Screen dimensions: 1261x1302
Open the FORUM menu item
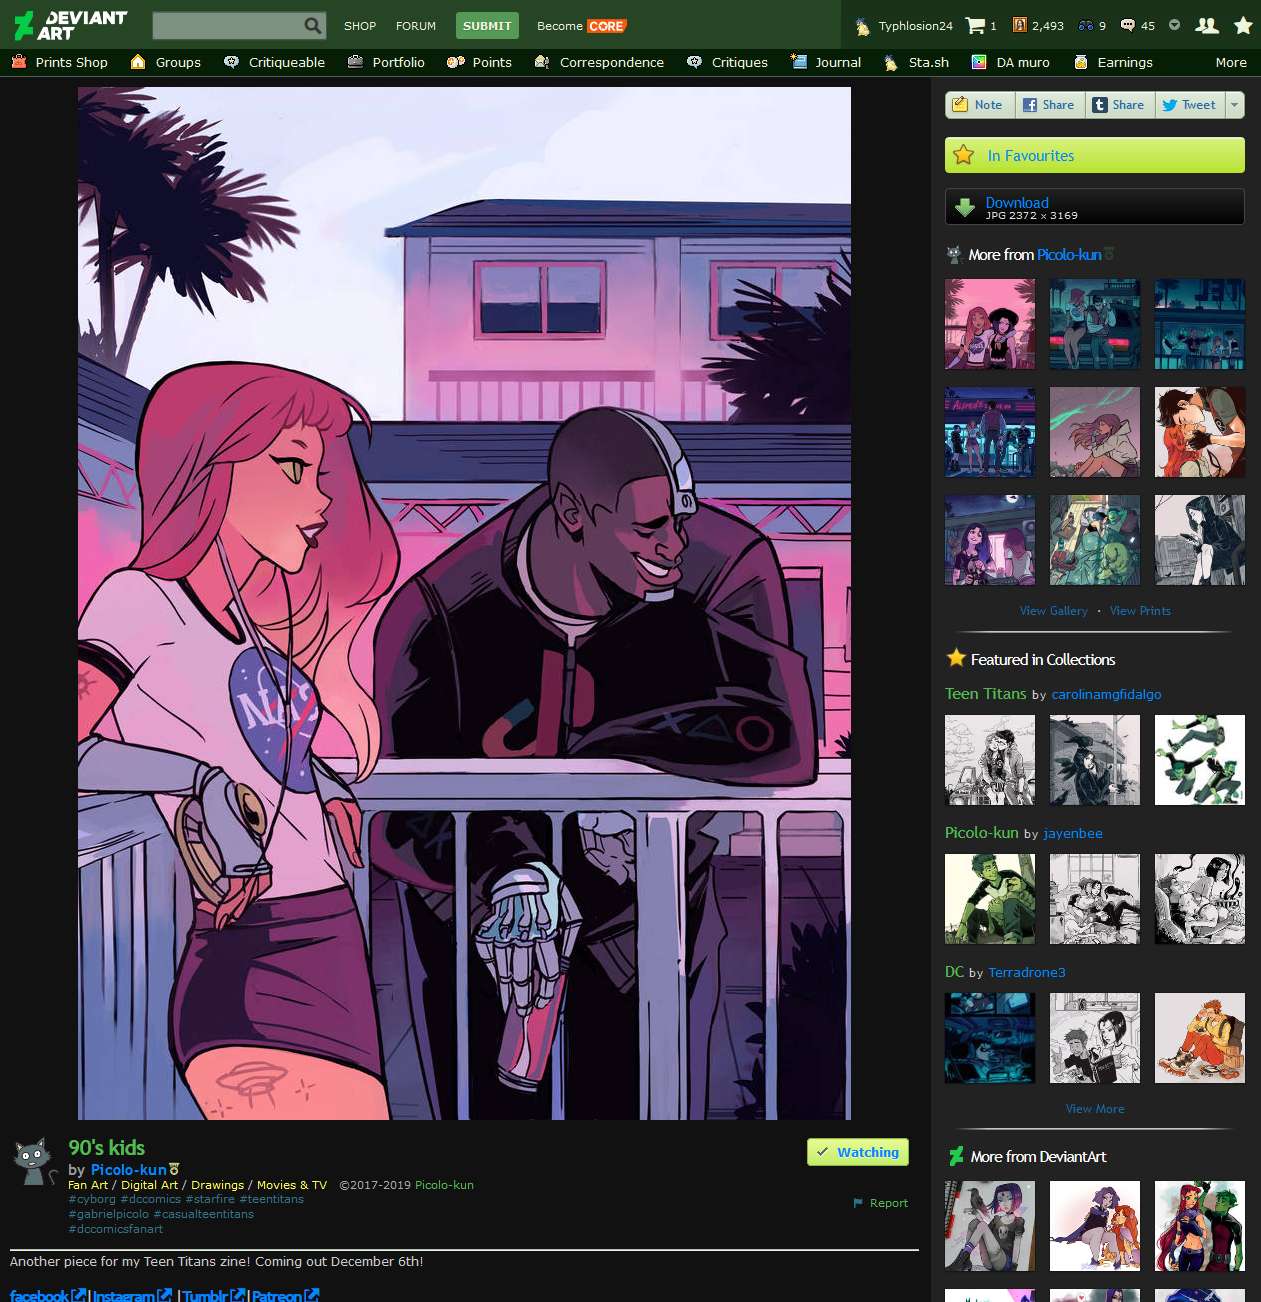pyautogui.click(x=416, y=26)
